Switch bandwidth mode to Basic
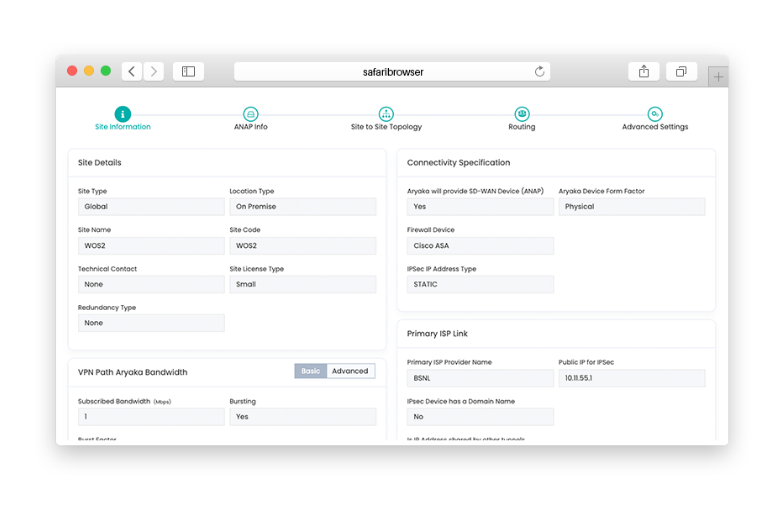 (311, 371)
